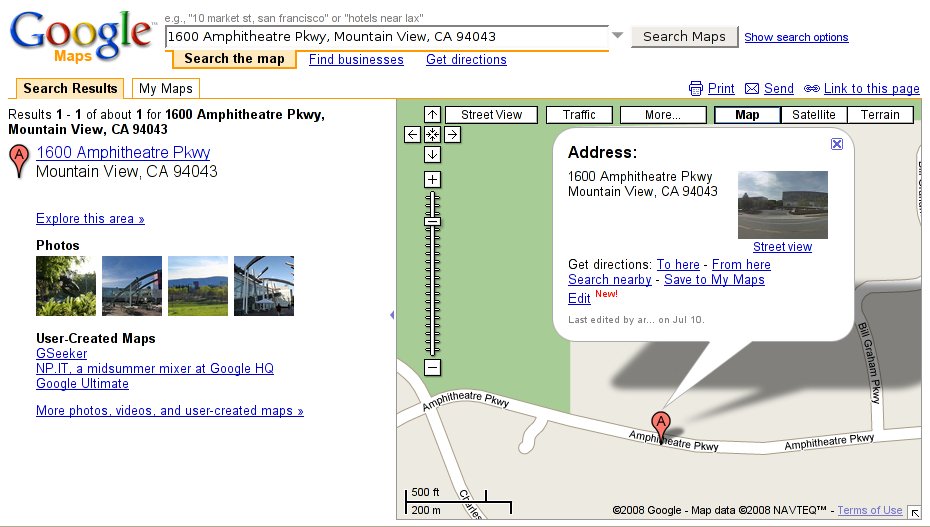Screen dimensions: 930x527
Task: Open the Search Results tab
Action: (x=70, y=88)
